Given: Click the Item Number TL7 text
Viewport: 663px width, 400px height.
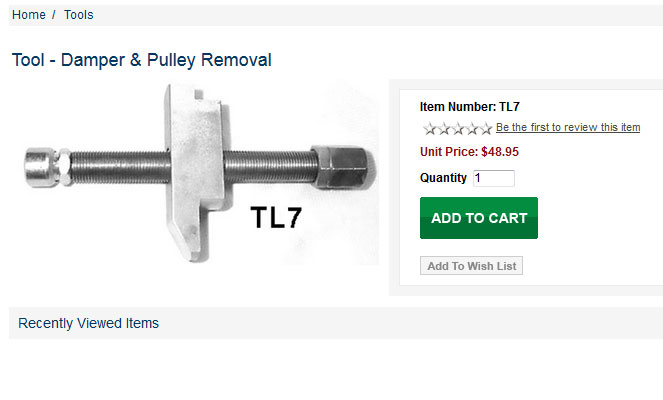Looking at the screenshot, I should (469, 107).
